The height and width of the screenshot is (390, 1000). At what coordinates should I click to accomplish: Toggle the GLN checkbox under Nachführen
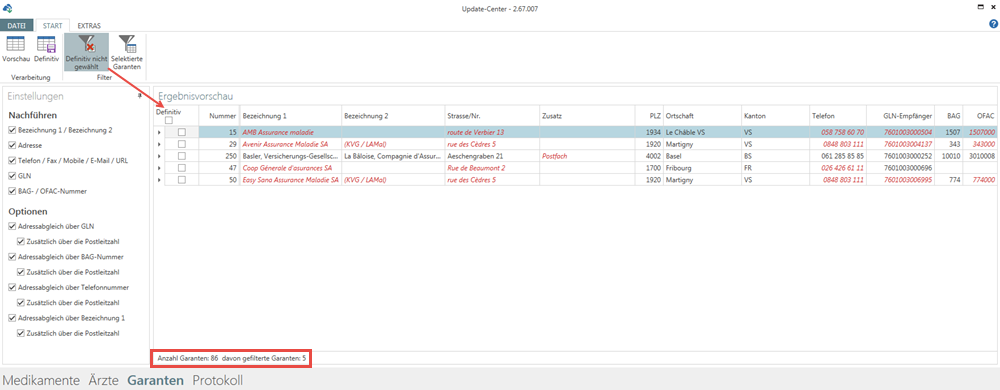[x=12, y=176]
